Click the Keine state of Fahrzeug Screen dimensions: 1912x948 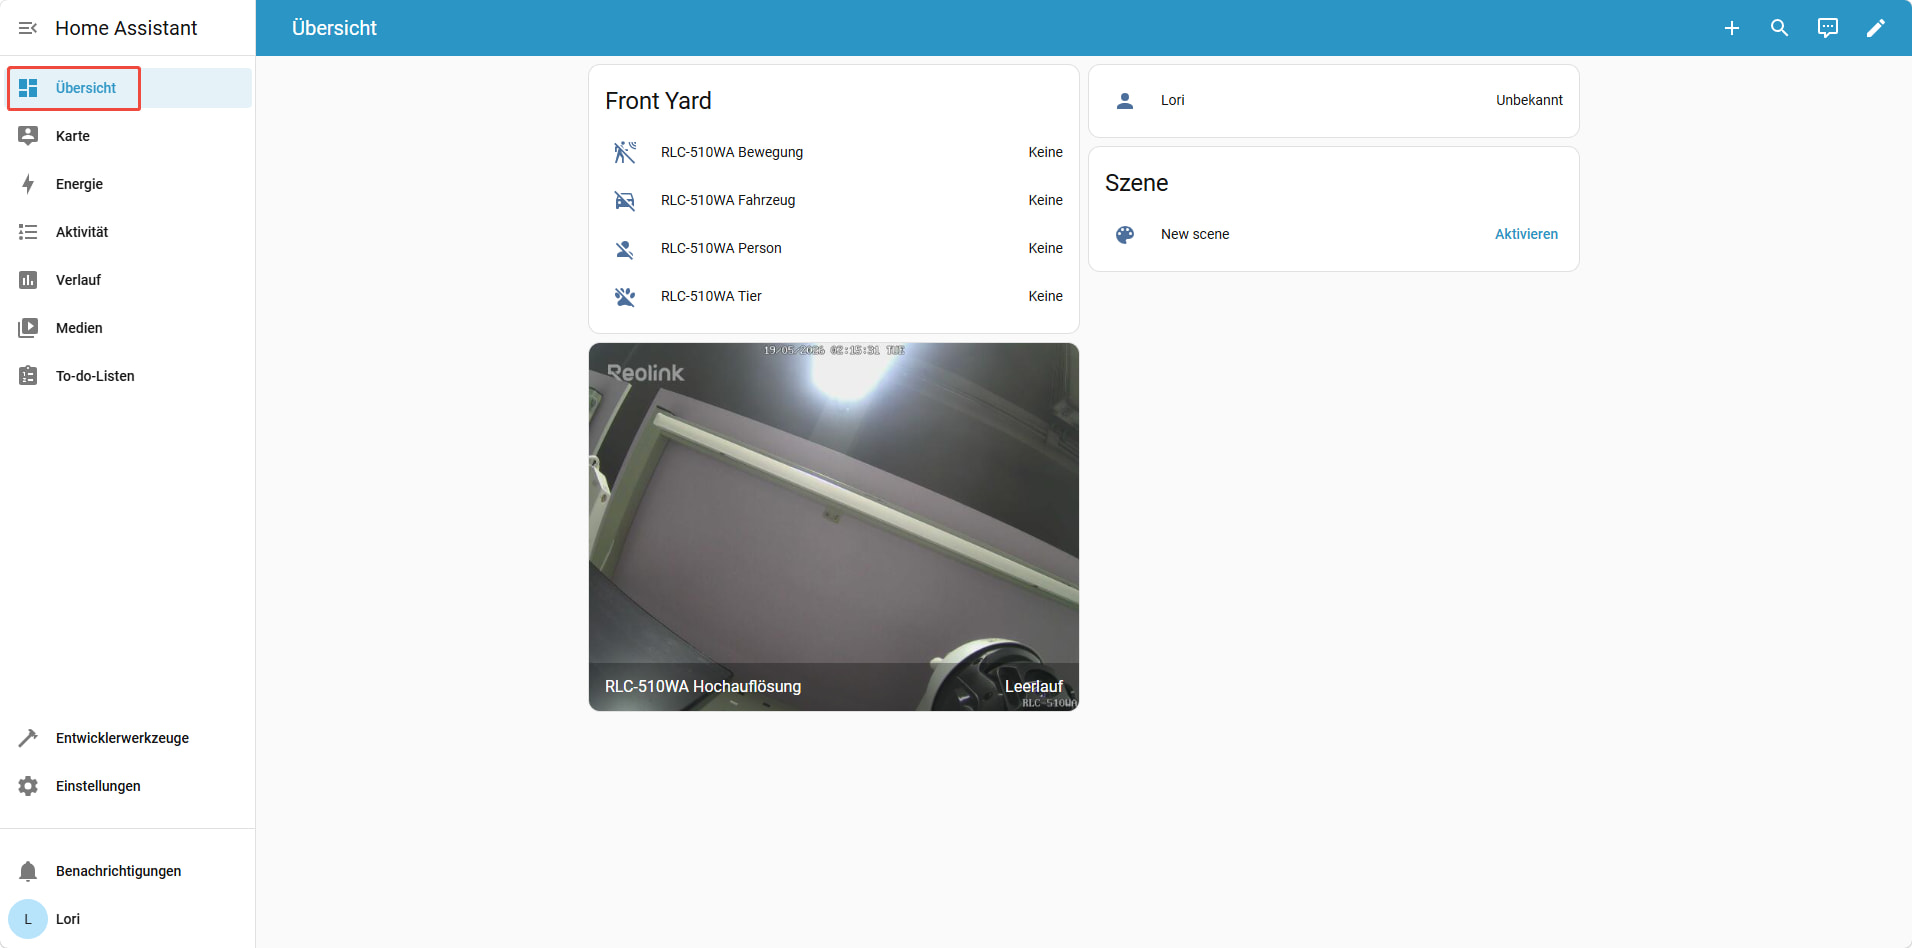coord(1045,200)
